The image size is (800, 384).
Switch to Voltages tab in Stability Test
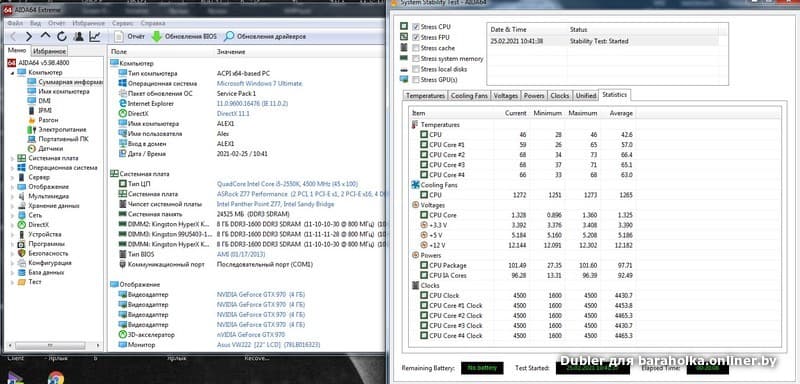click(x=506, y=96)
